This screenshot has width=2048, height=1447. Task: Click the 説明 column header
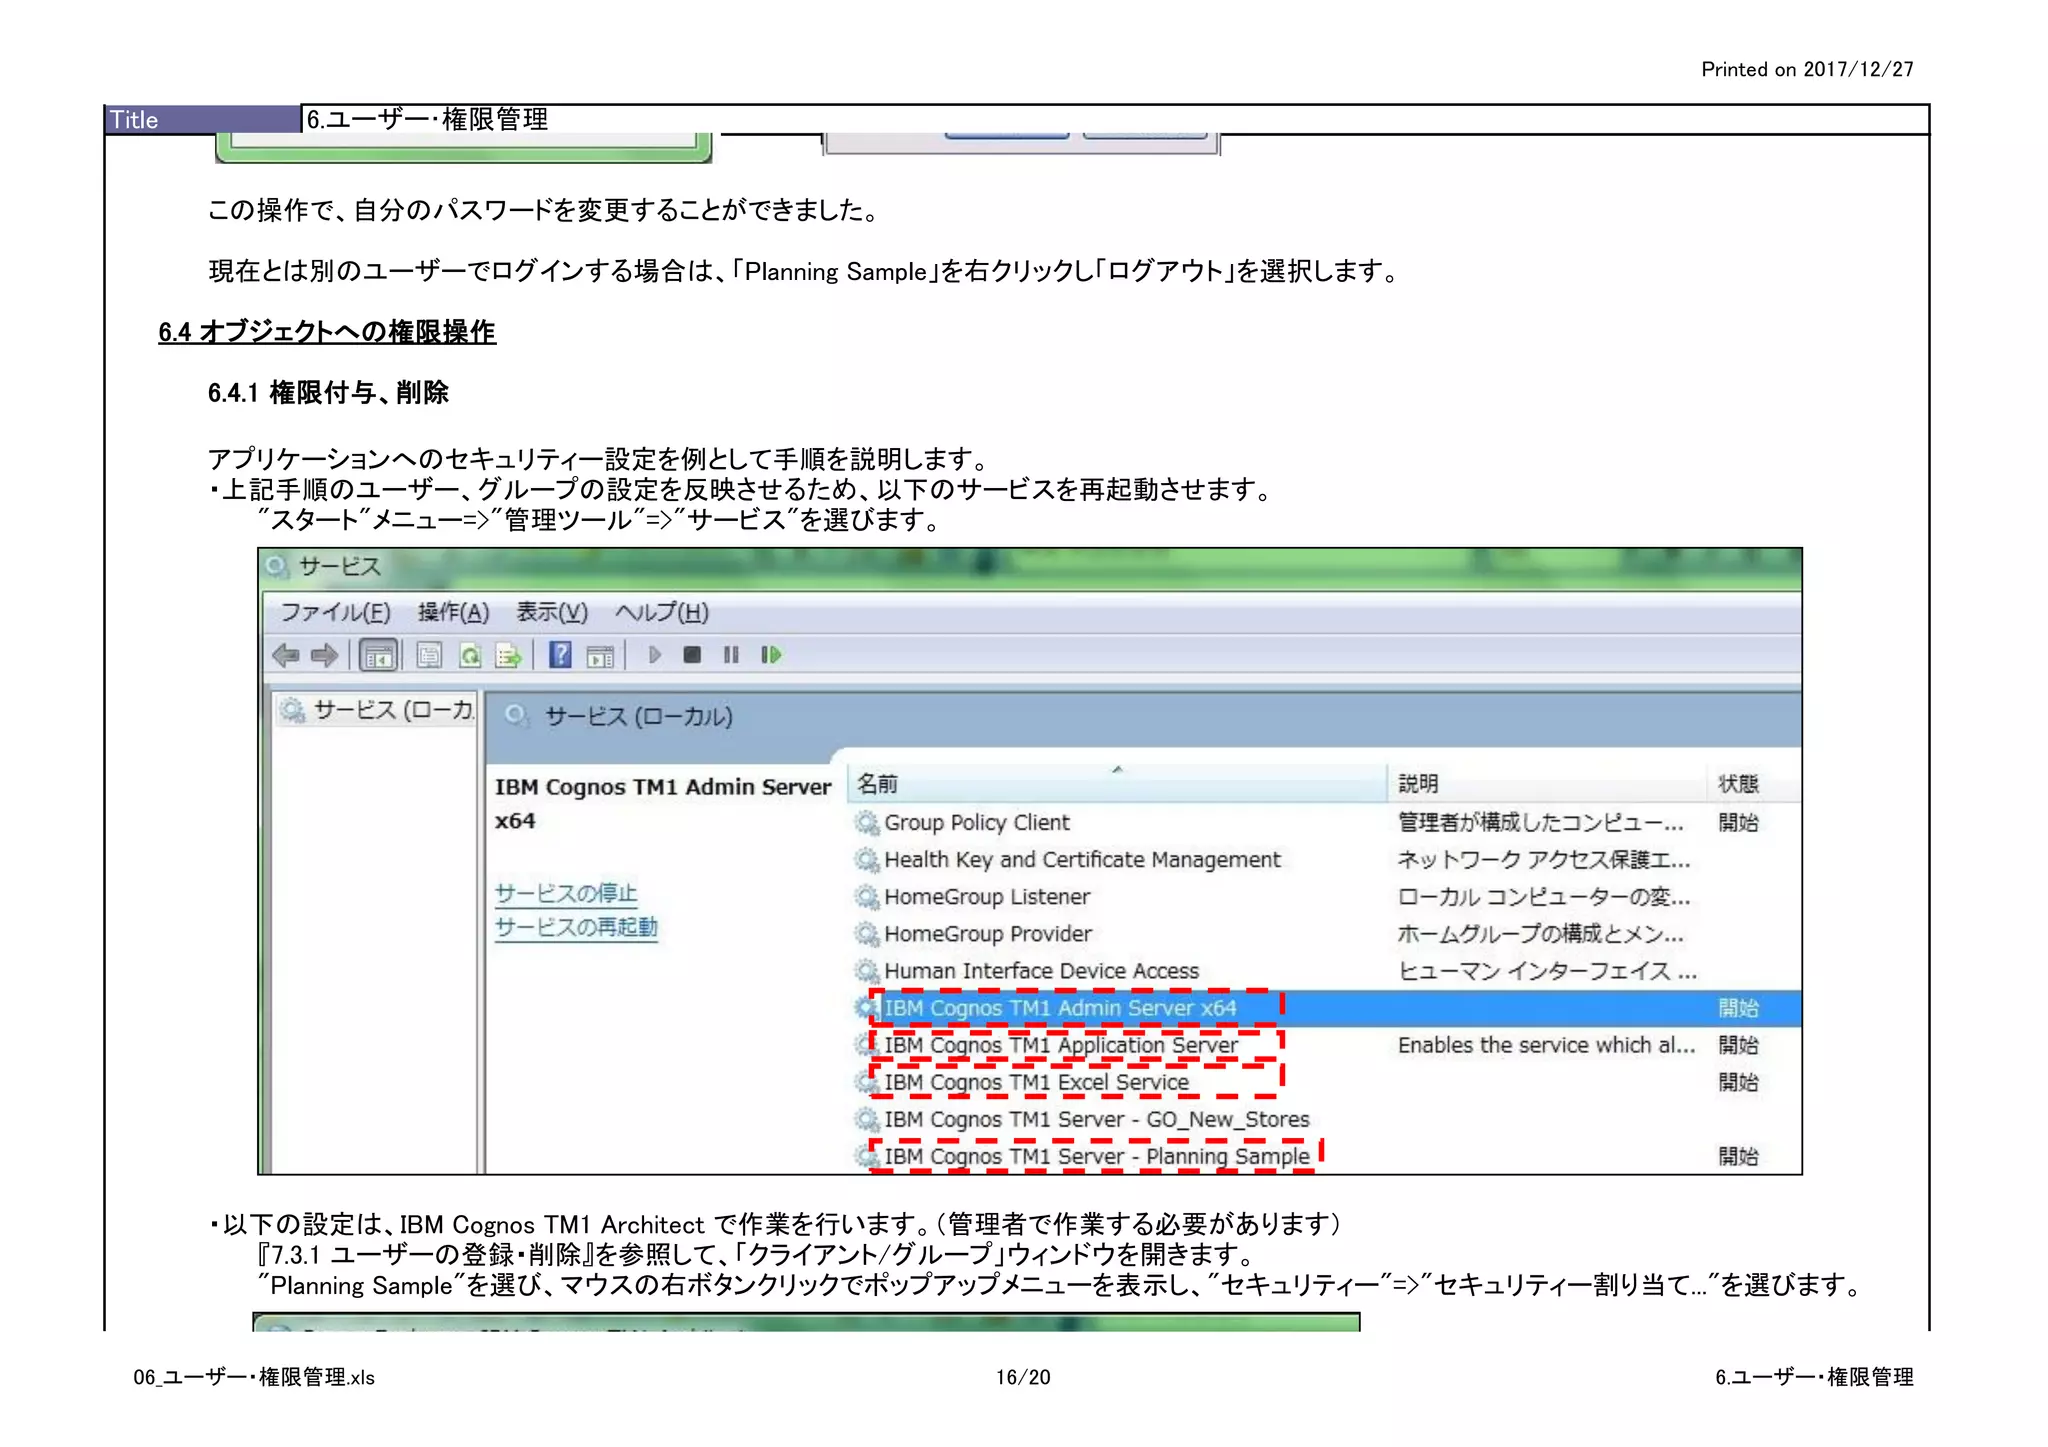pos(1546,784)
